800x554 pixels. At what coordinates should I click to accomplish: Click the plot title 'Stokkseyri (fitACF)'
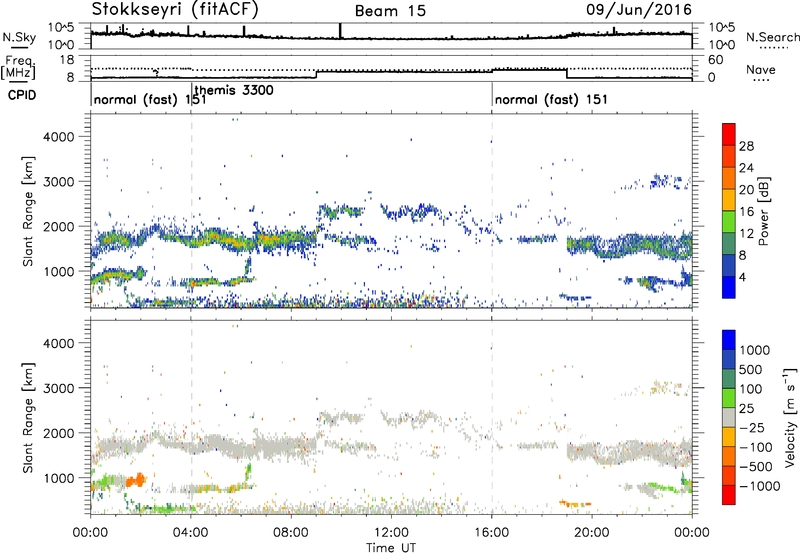tap(175, 9)
